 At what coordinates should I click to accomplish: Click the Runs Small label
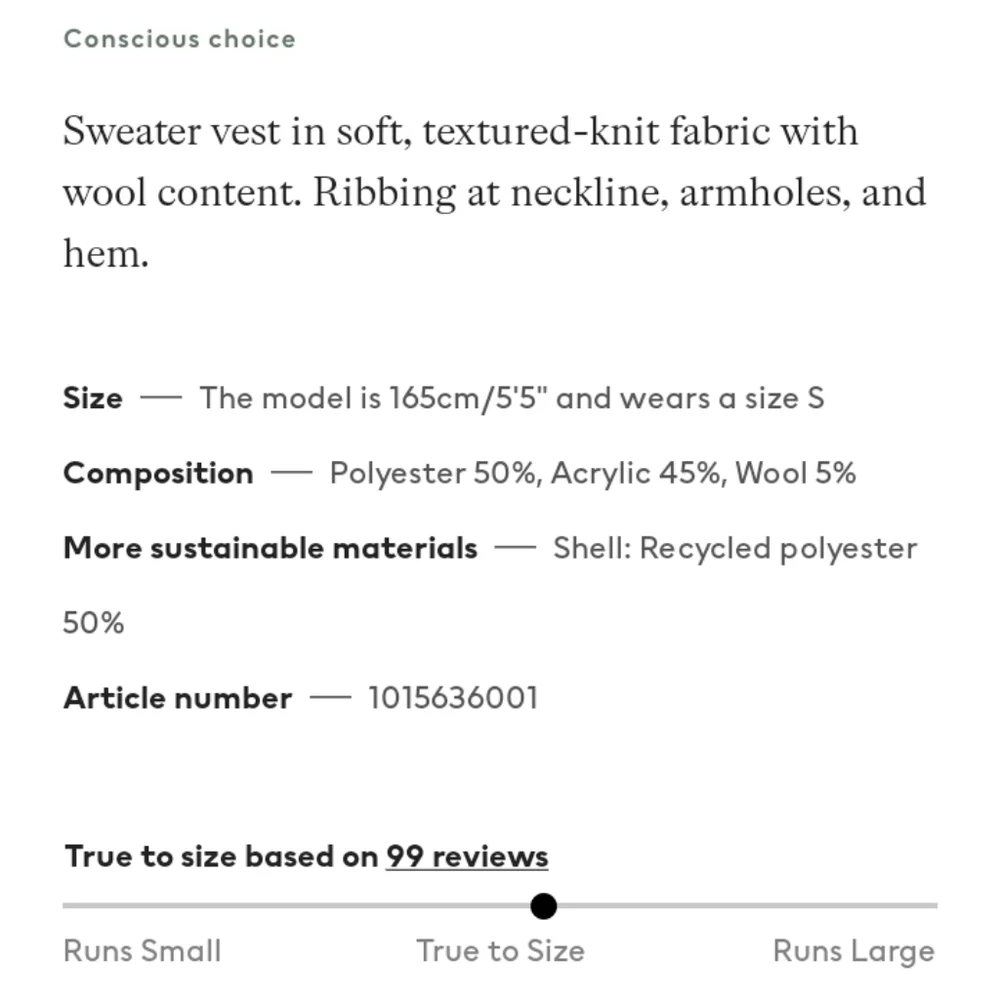(x=142, y=951)
